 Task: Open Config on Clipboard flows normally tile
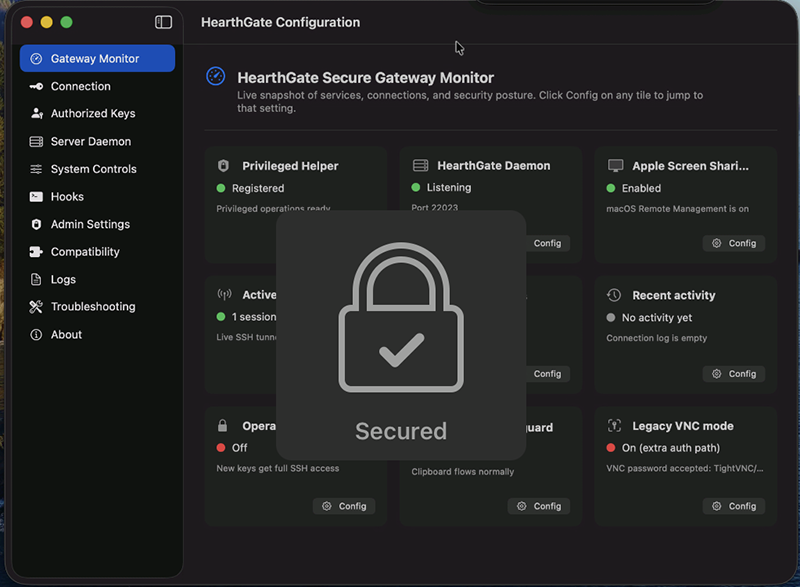pos(539,506)
